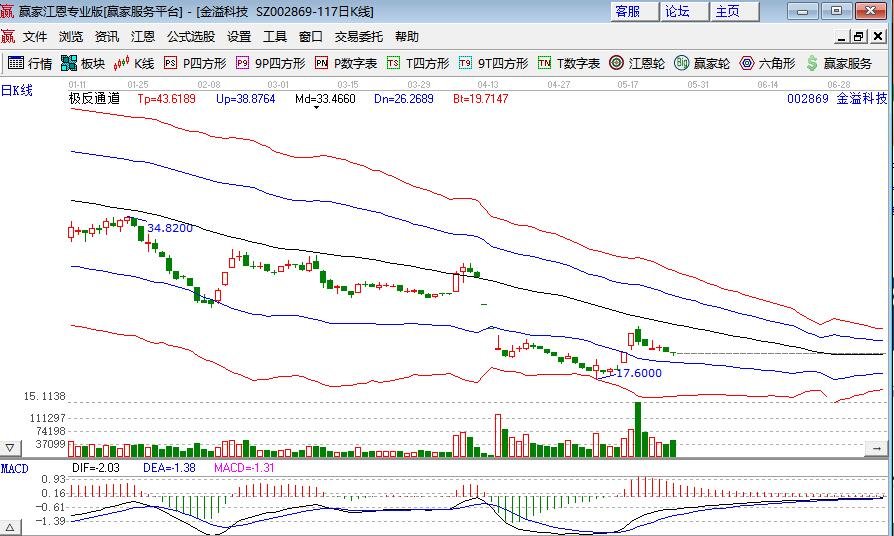This screenshot has height=536, width=894.
Task: Open the 板块 sector view
Action: [83, 63]
